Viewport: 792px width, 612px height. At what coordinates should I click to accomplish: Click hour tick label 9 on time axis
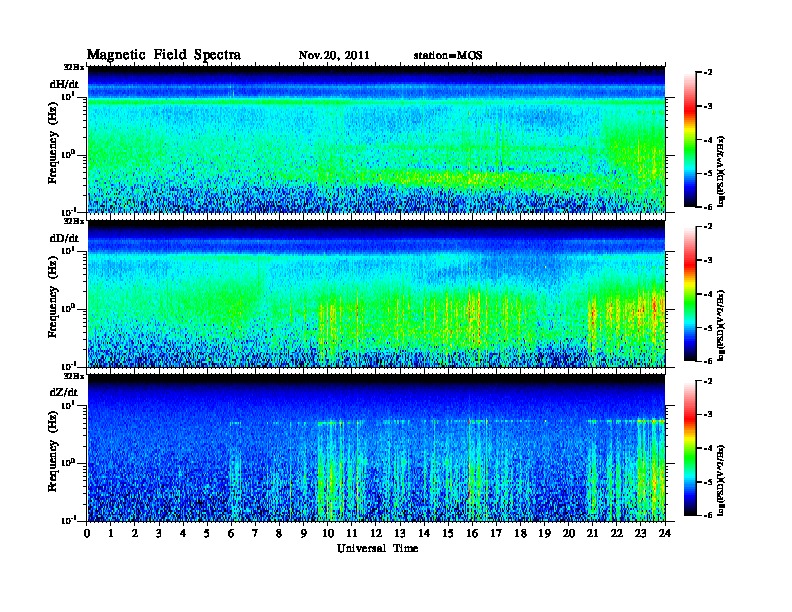tap(304, 534)
